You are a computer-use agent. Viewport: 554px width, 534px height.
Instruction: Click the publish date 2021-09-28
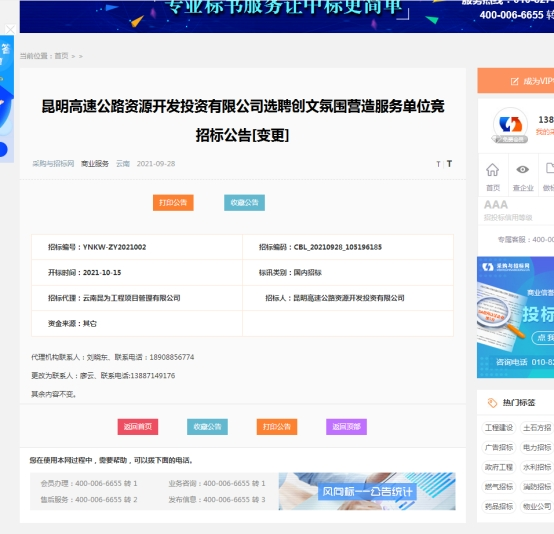pyautogui.click(x=156, y=164)
